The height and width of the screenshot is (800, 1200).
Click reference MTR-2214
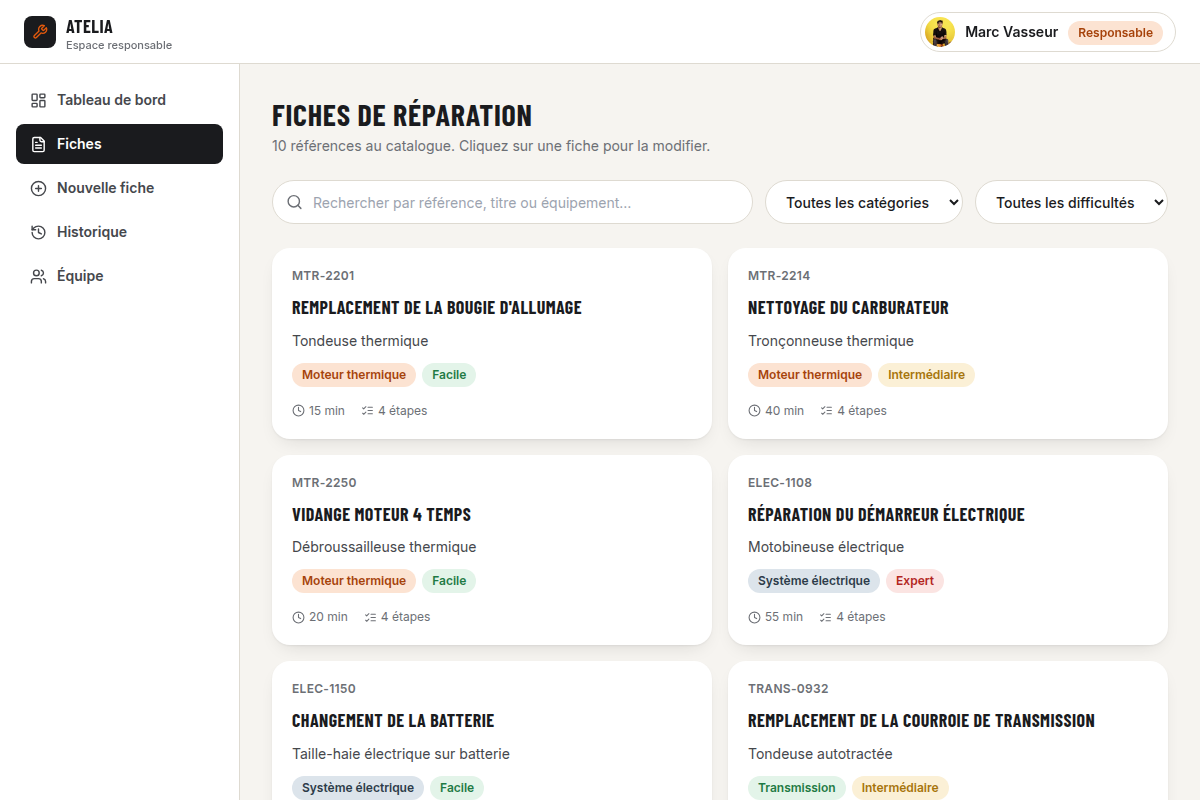[x=779, y=276]
